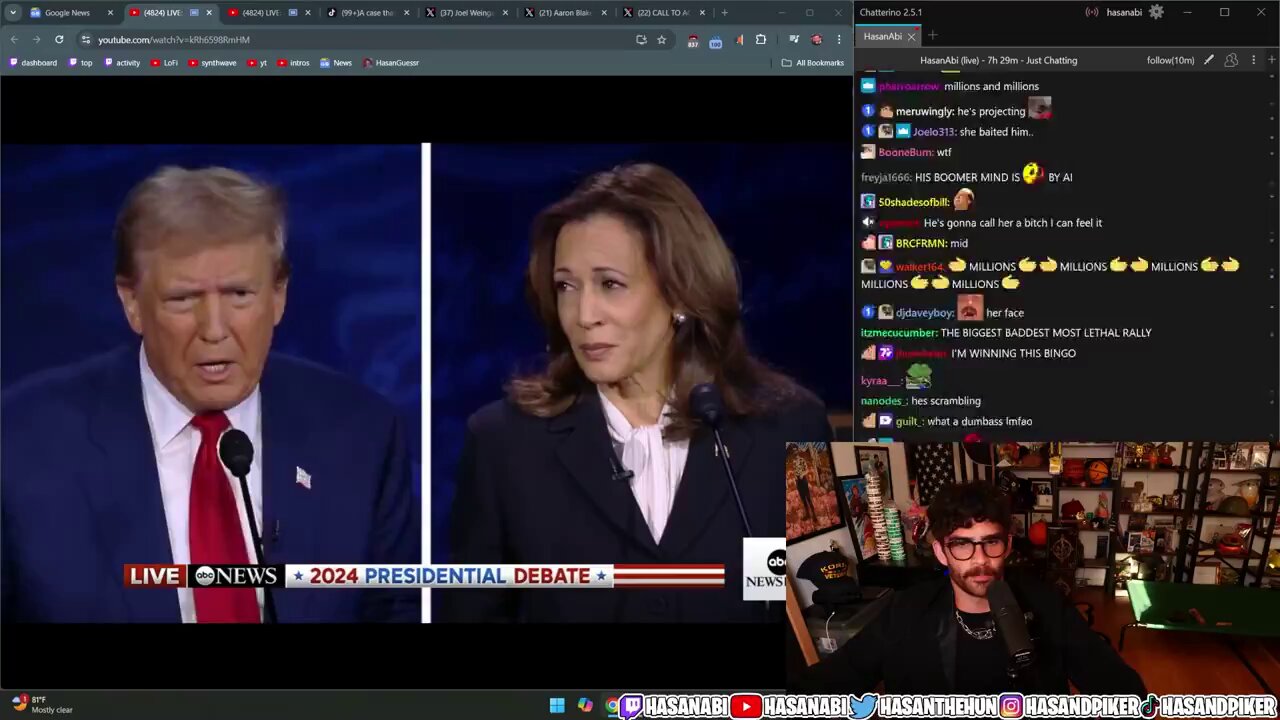Click username djdaveyboy in chat

coord(924,313)
